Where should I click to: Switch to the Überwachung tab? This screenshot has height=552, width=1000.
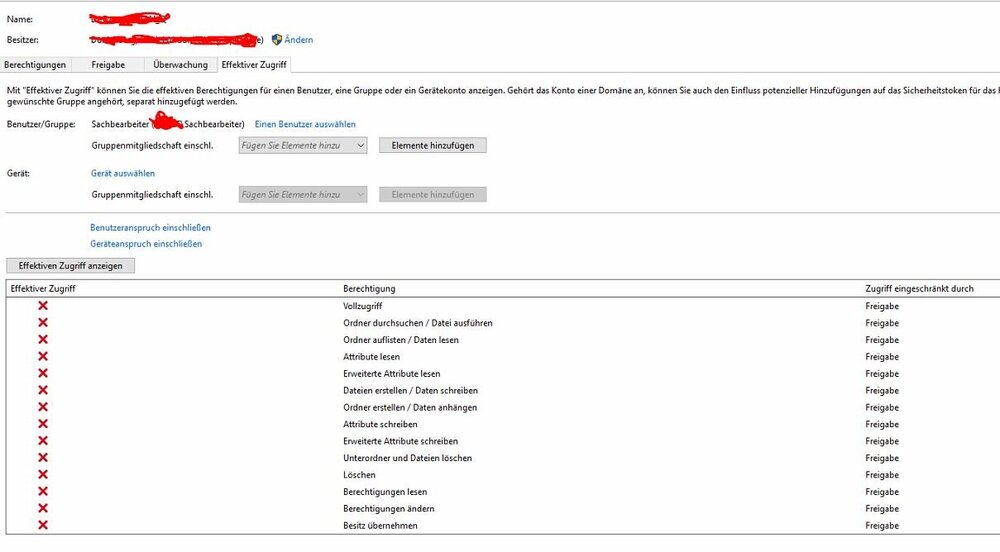180,65
